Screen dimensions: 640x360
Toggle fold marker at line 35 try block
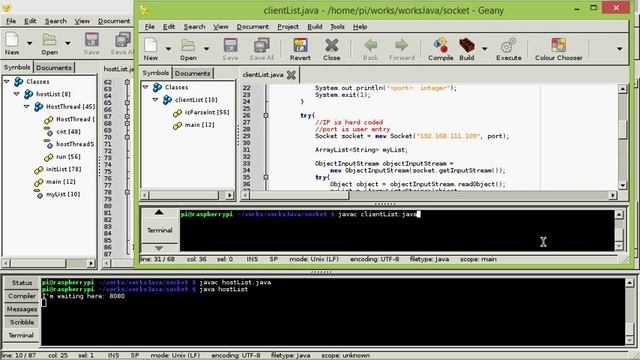click(x=266, y=178)
